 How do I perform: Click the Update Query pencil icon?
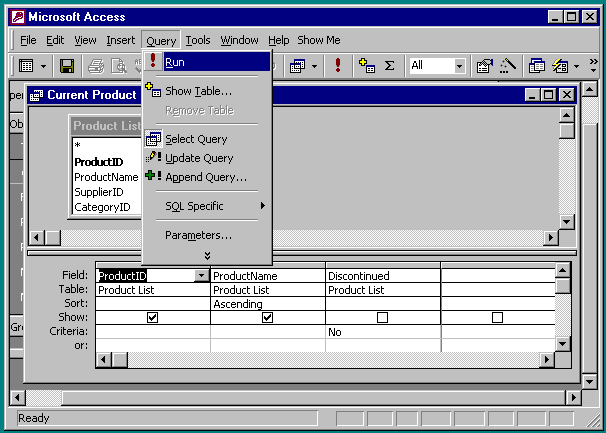point(153,157)
